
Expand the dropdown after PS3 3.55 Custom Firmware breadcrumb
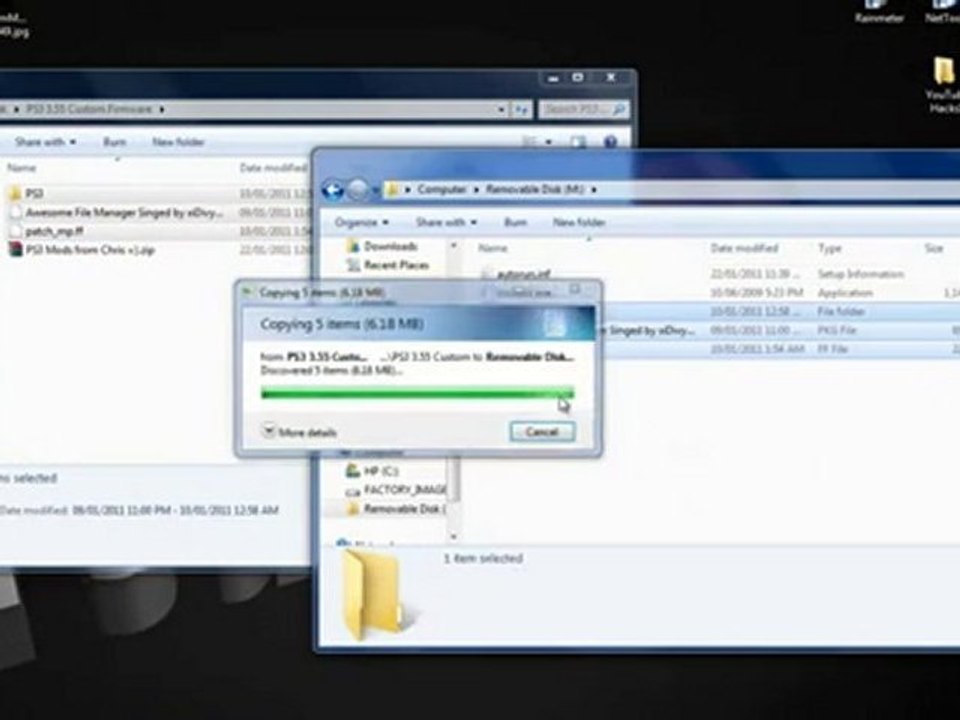point(162,110)
